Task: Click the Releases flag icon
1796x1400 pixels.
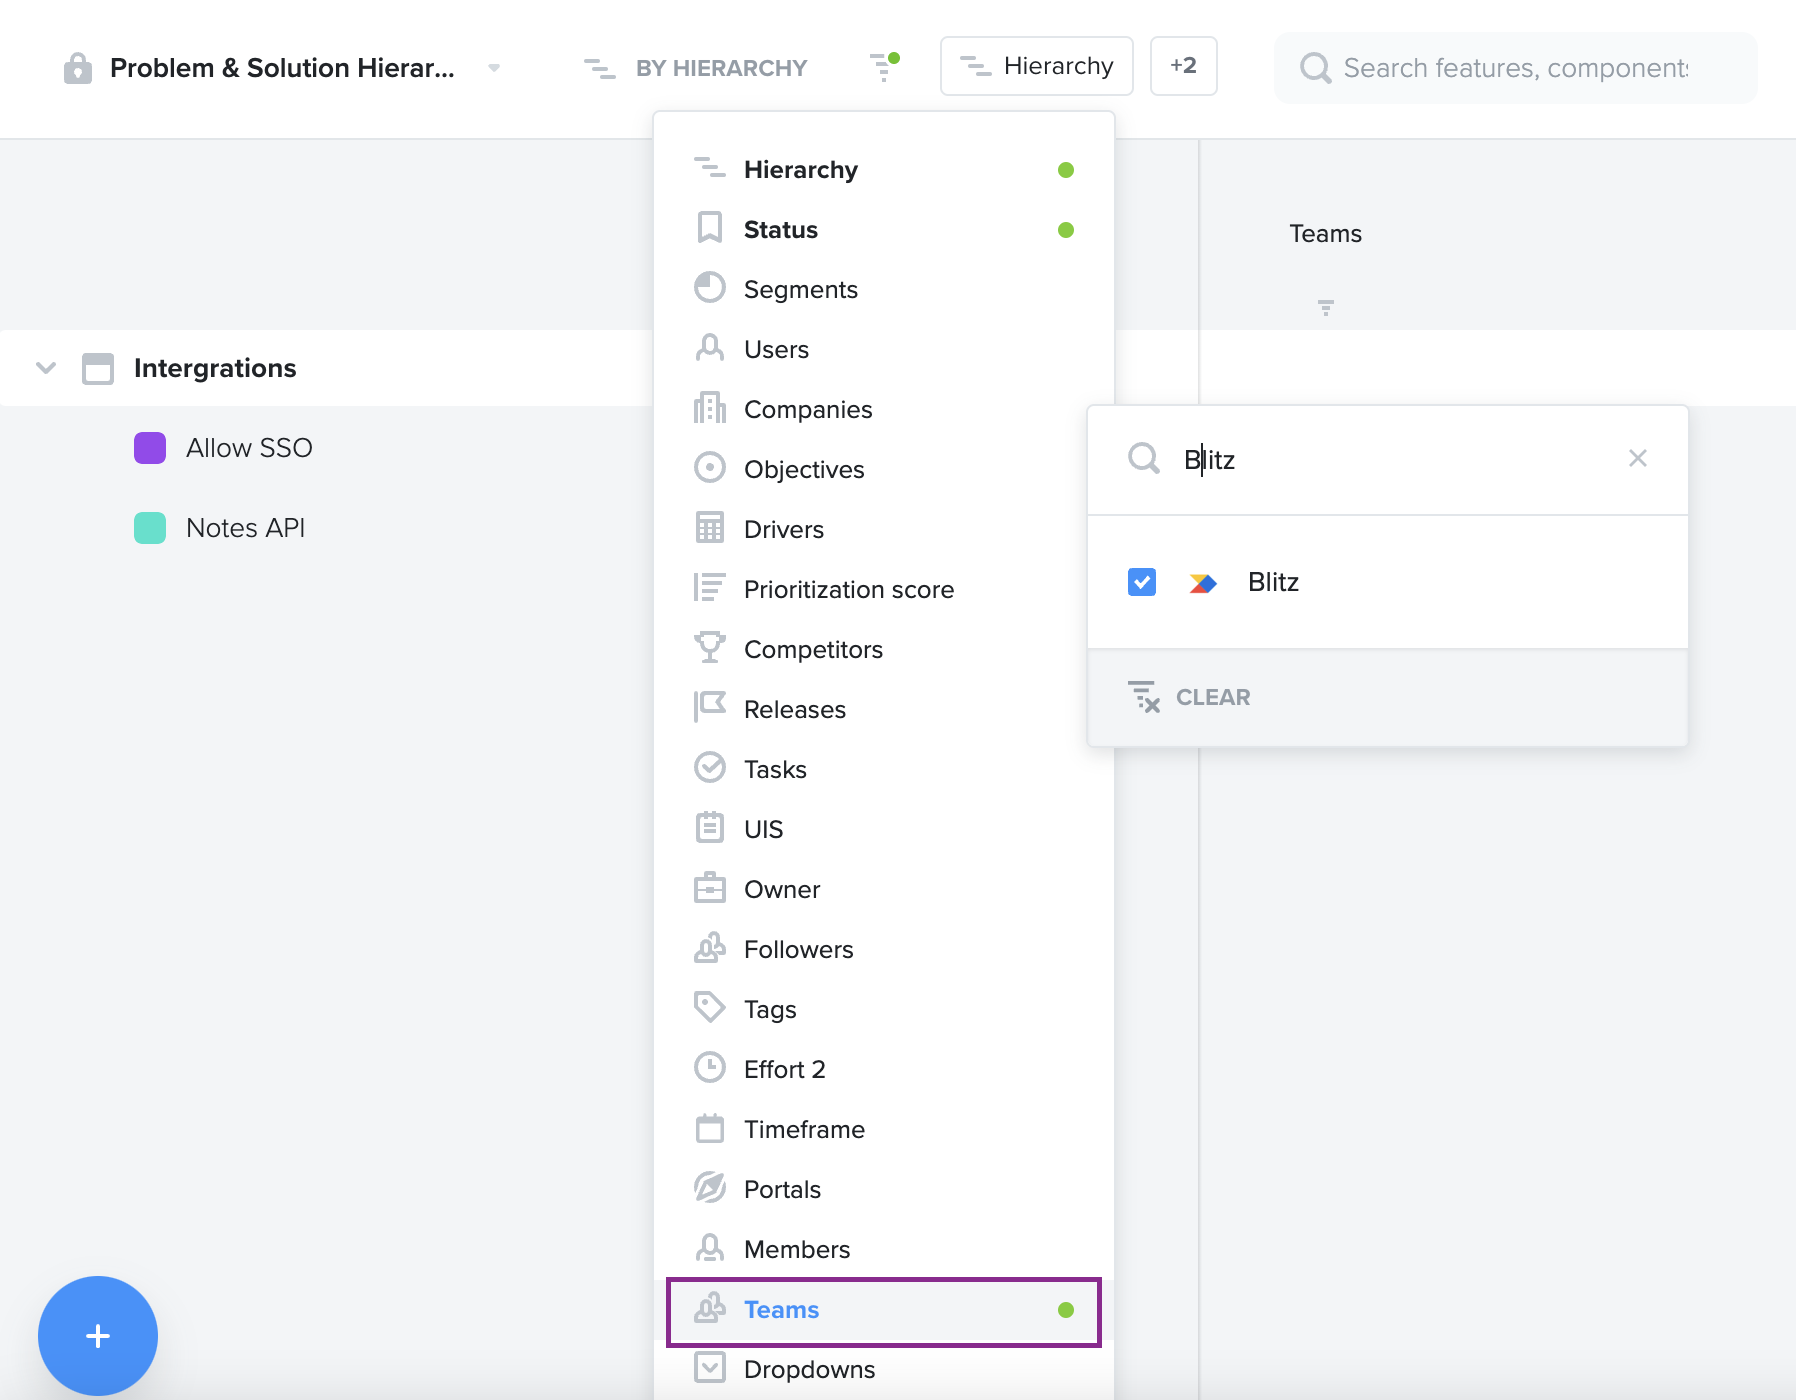Action: [x=710, y=708]
